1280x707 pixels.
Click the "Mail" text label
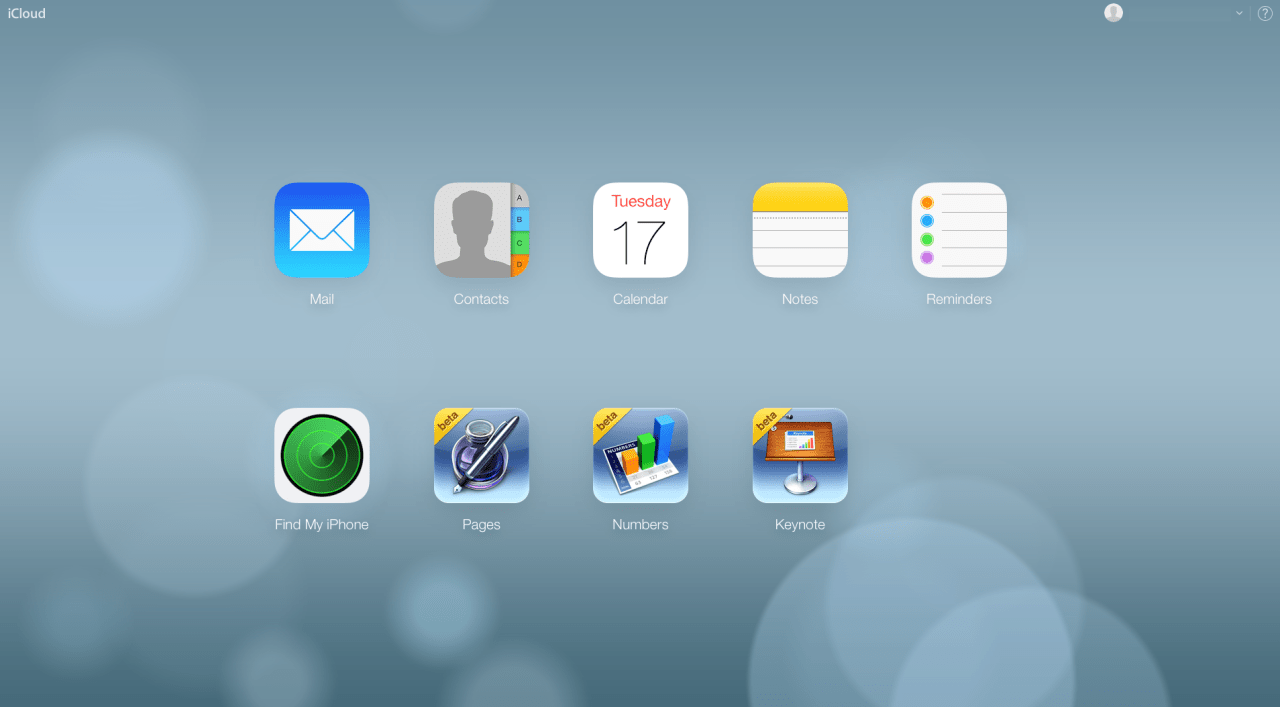pyautogui.click(x=321, y=299)
